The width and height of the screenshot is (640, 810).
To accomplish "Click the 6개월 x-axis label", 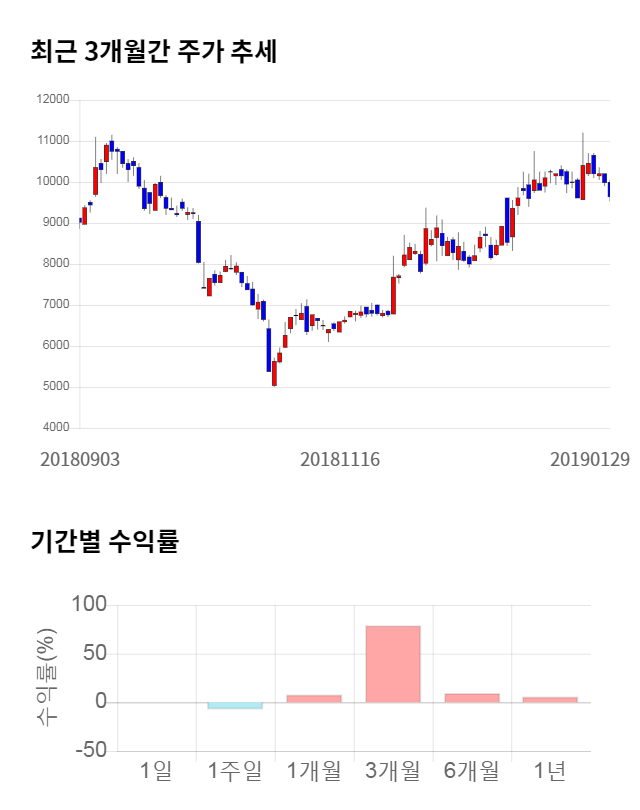I will 472,770.
